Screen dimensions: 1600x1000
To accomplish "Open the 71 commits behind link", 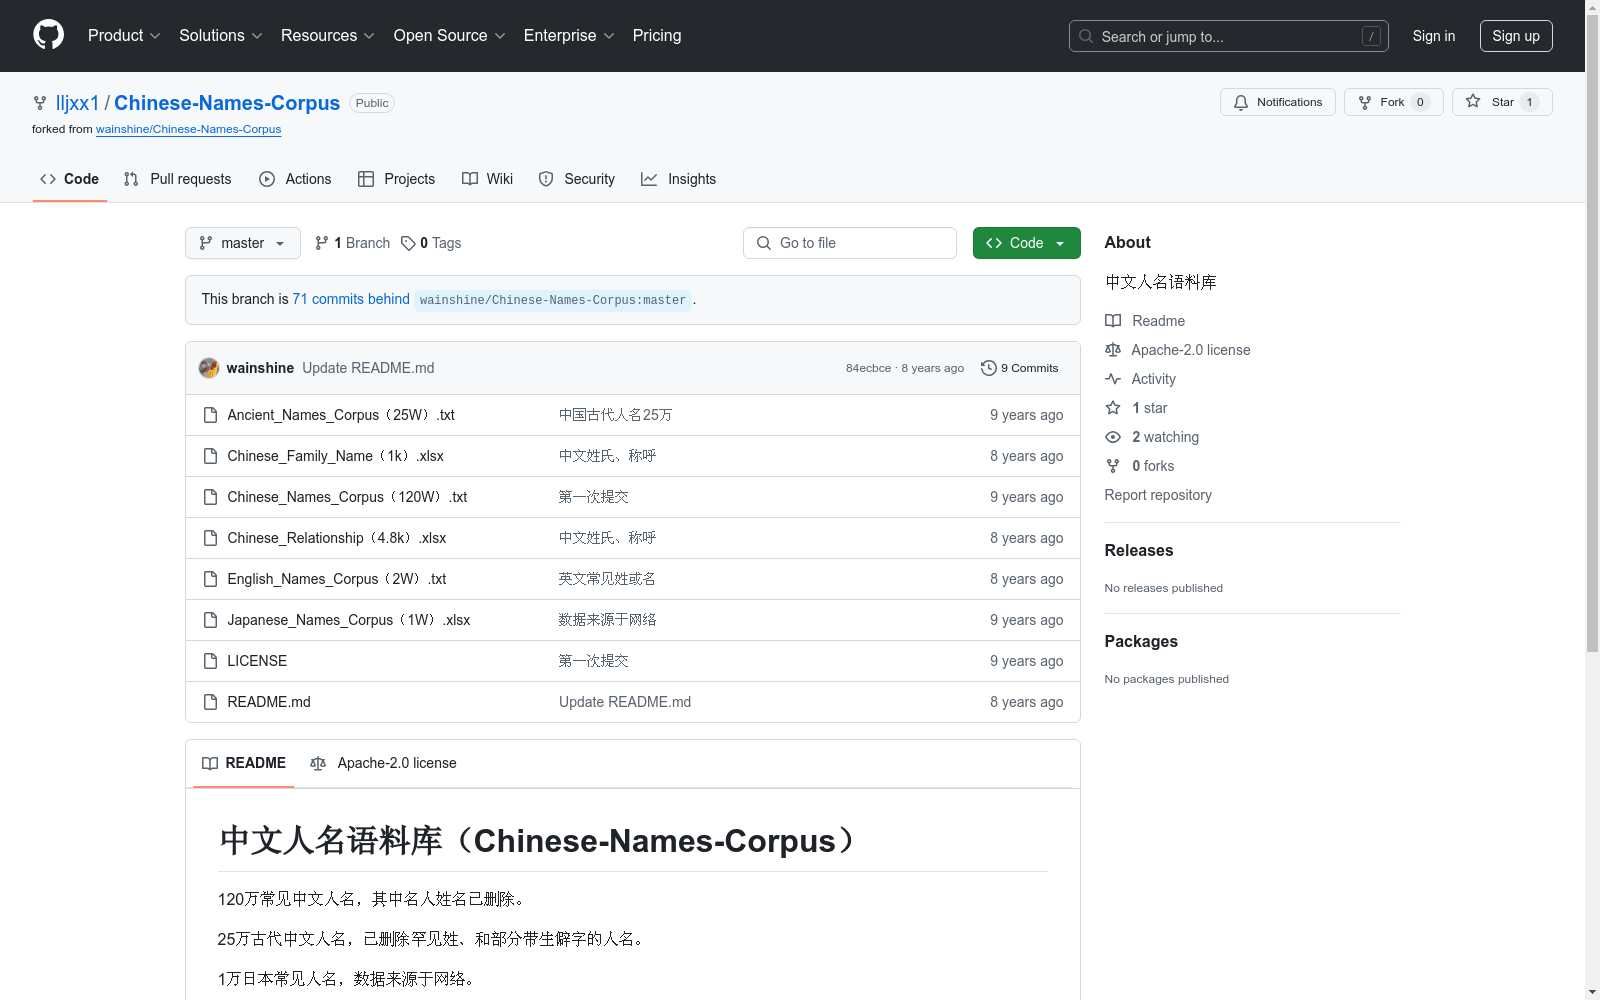I will coord(351,299).
